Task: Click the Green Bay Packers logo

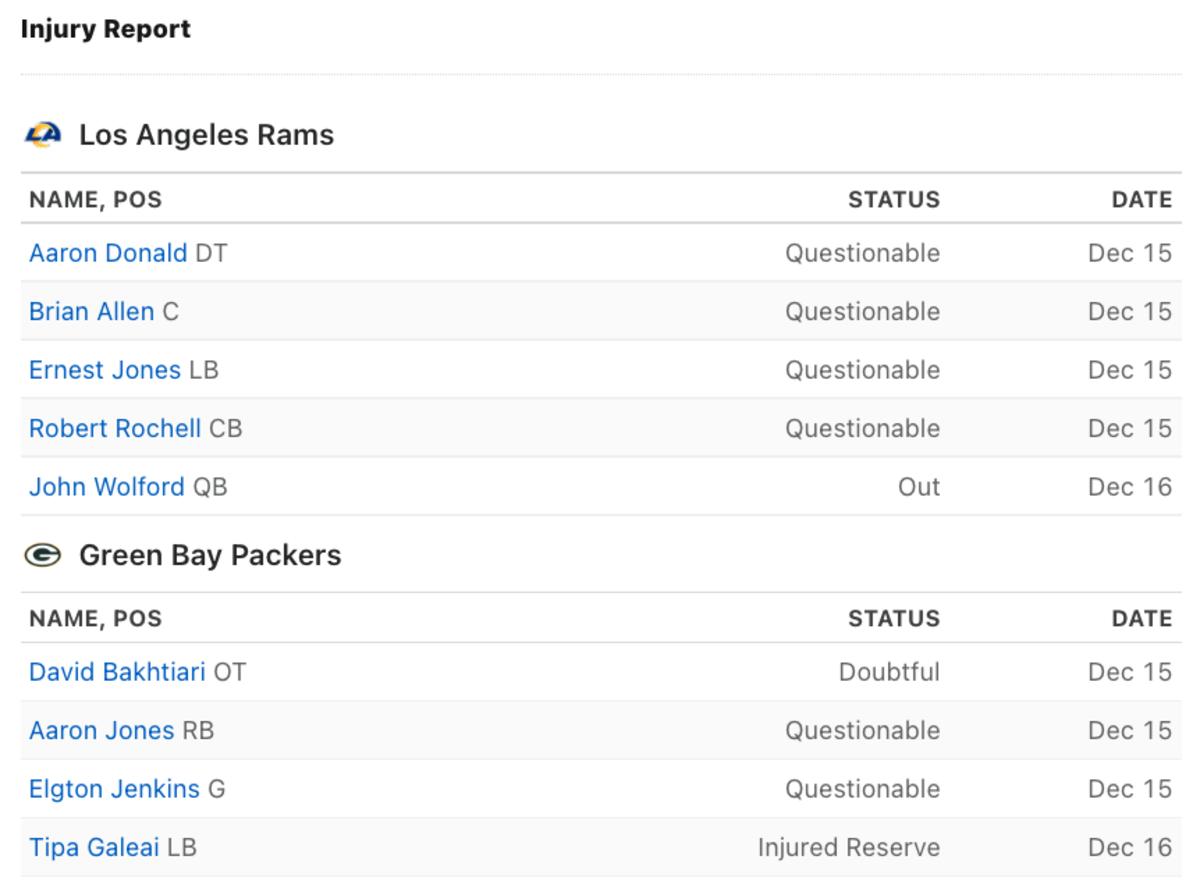Action: click(43, 555)
